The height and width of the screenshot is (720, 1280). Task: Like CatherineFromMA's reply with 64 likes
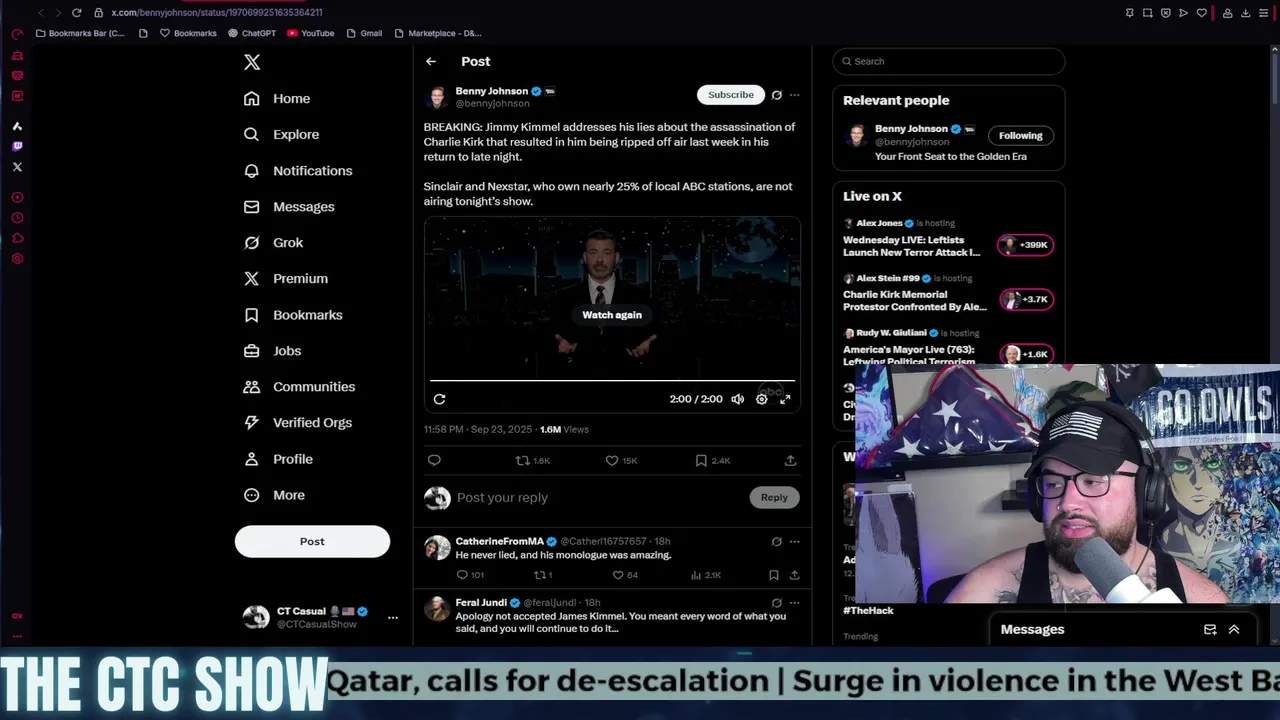point(626,575)
